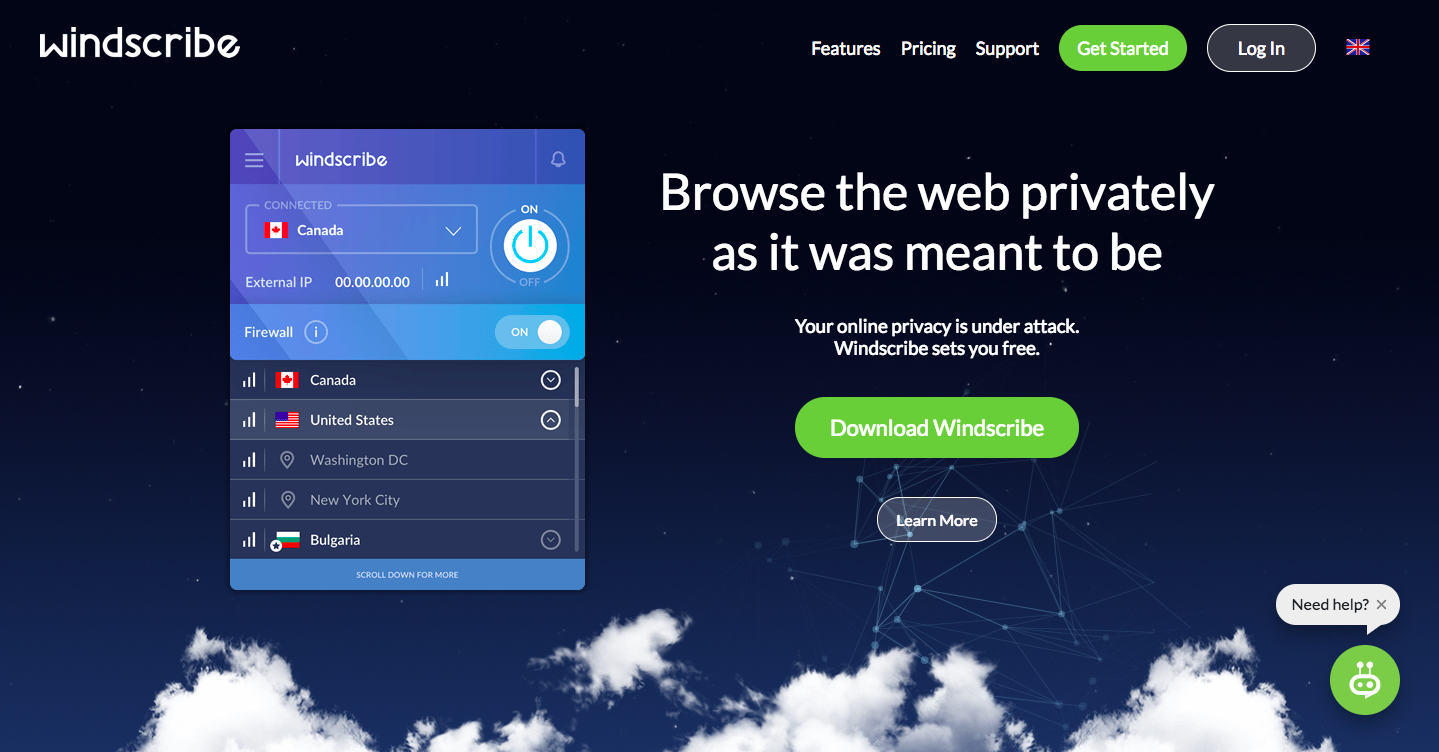Expand the Bulgaria server list chevron
The width and height of the screenshot is (1439, 752).
[550, 540]
